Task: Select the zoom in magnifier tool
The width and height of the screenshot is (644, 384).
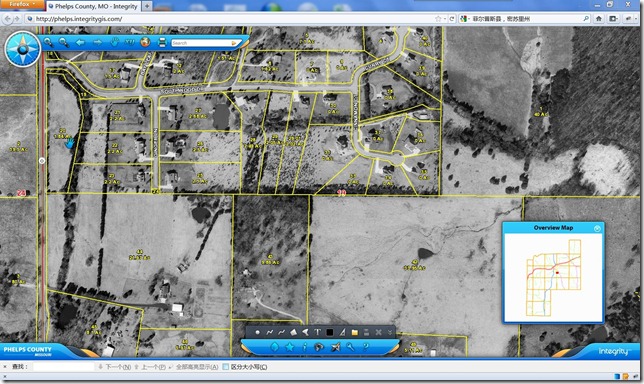Action: point(48,42)
